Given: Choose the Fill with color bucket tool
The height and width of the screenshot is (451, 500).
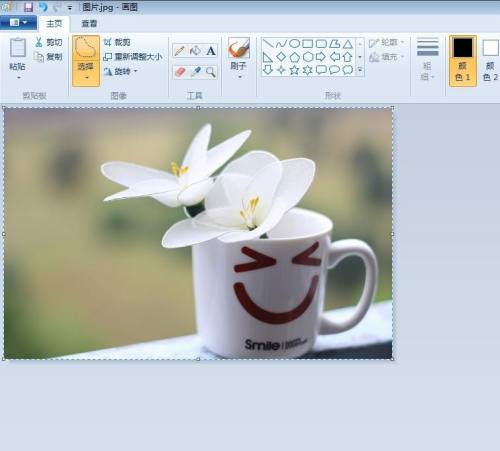Looking at the screenshot, I should point(195,51).
